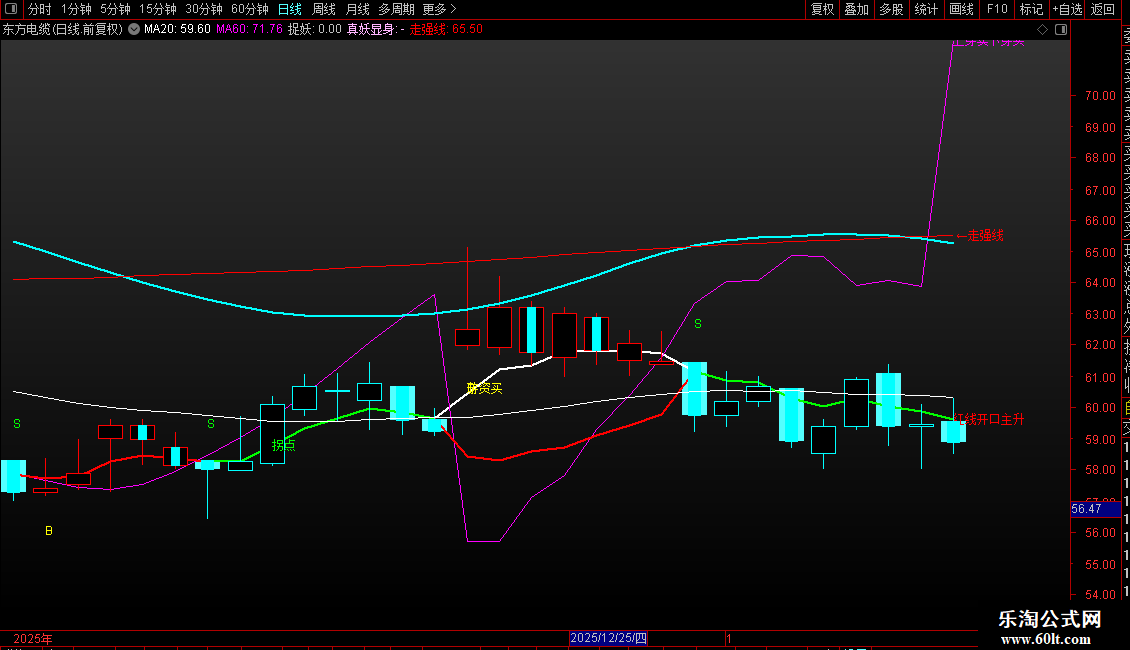Open the 多周期 multi-period view
The image size is (1130, 650).
[x=396, y=9]
